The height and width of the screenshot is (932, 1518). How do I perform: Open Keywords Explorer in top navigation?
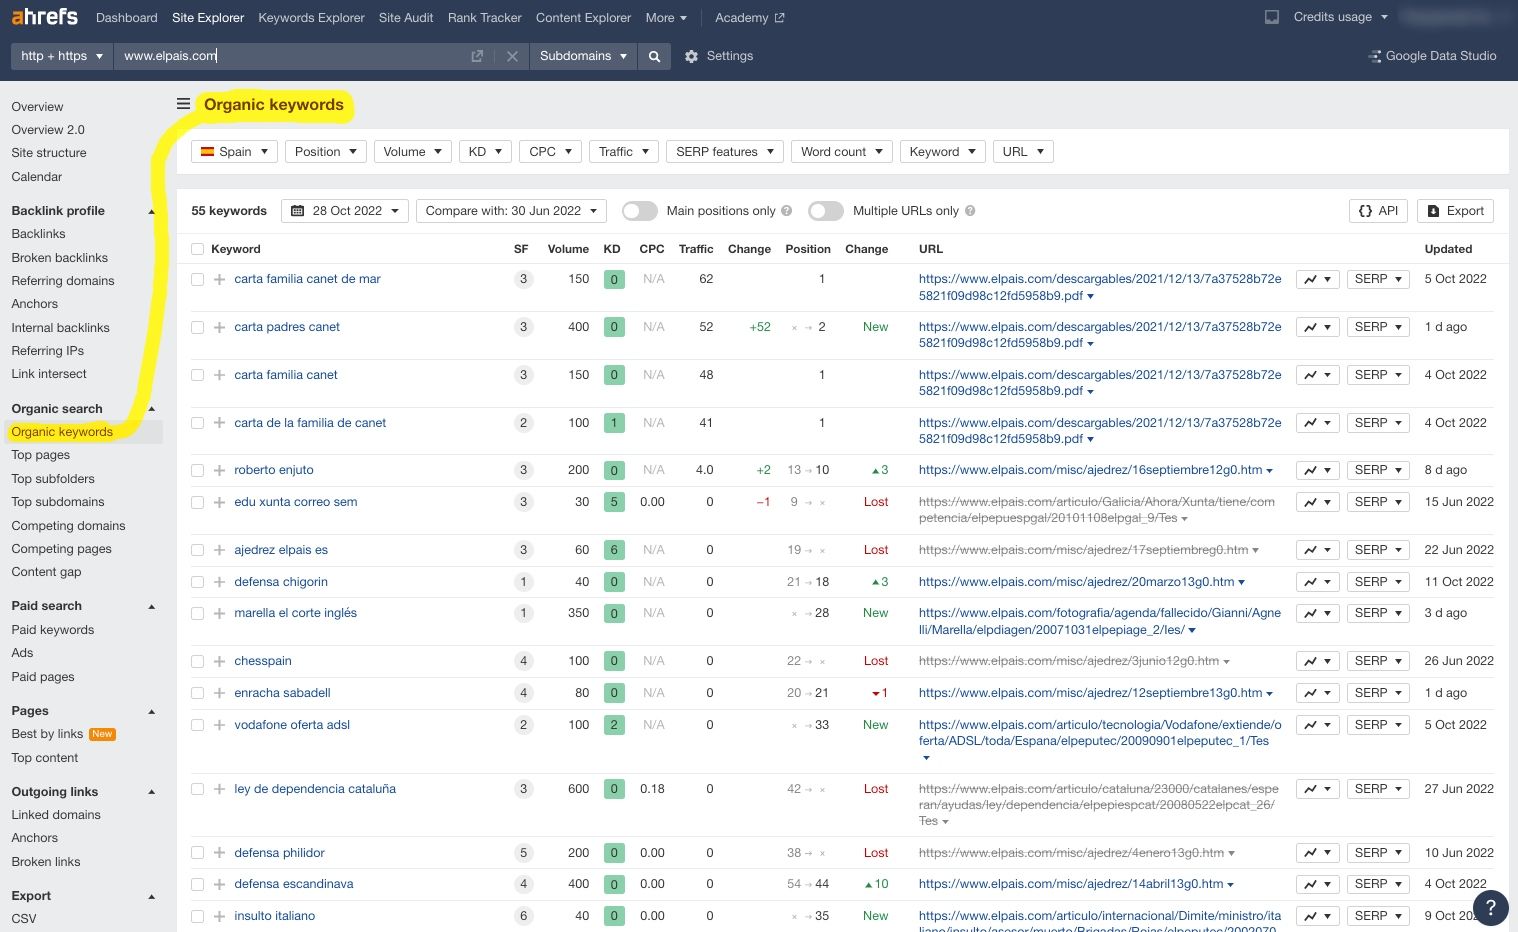311,18
